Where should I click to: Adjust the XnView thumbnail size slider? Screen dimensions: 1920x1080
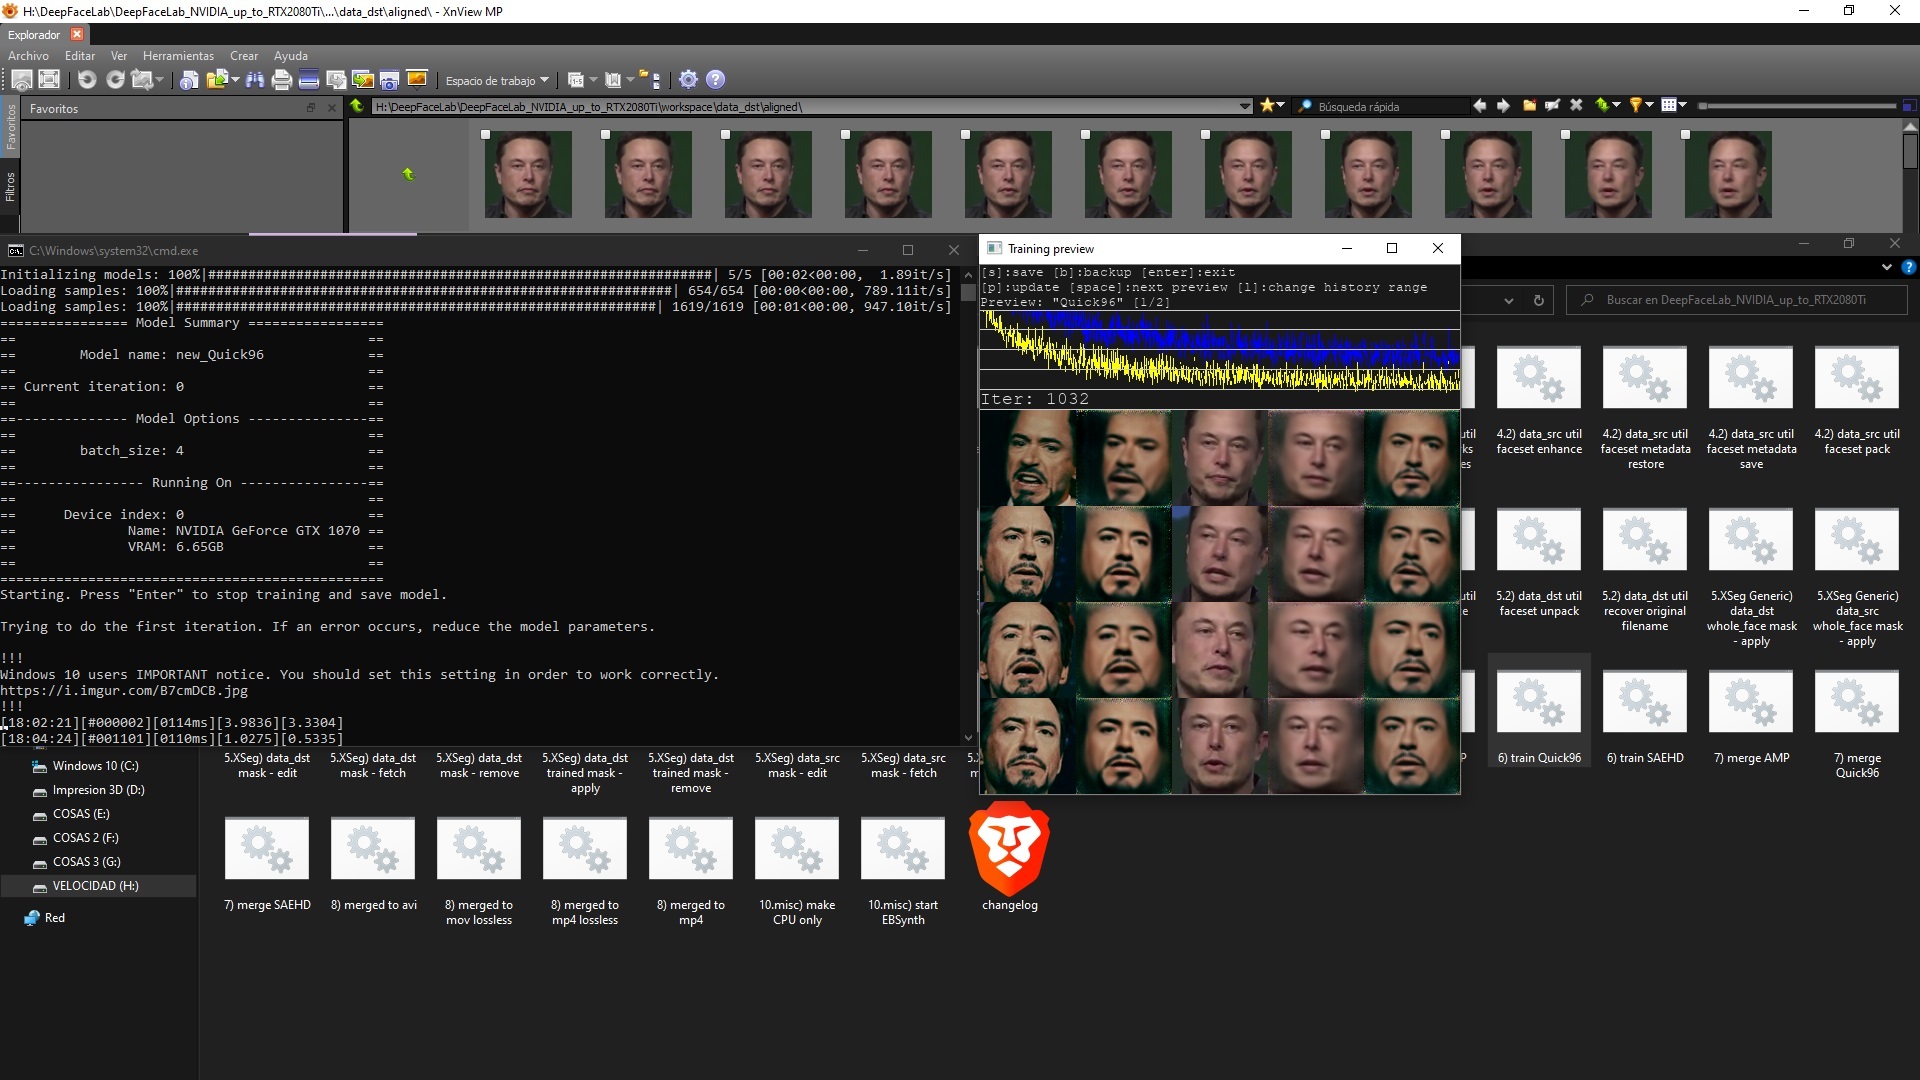(x=1797, y=106)
